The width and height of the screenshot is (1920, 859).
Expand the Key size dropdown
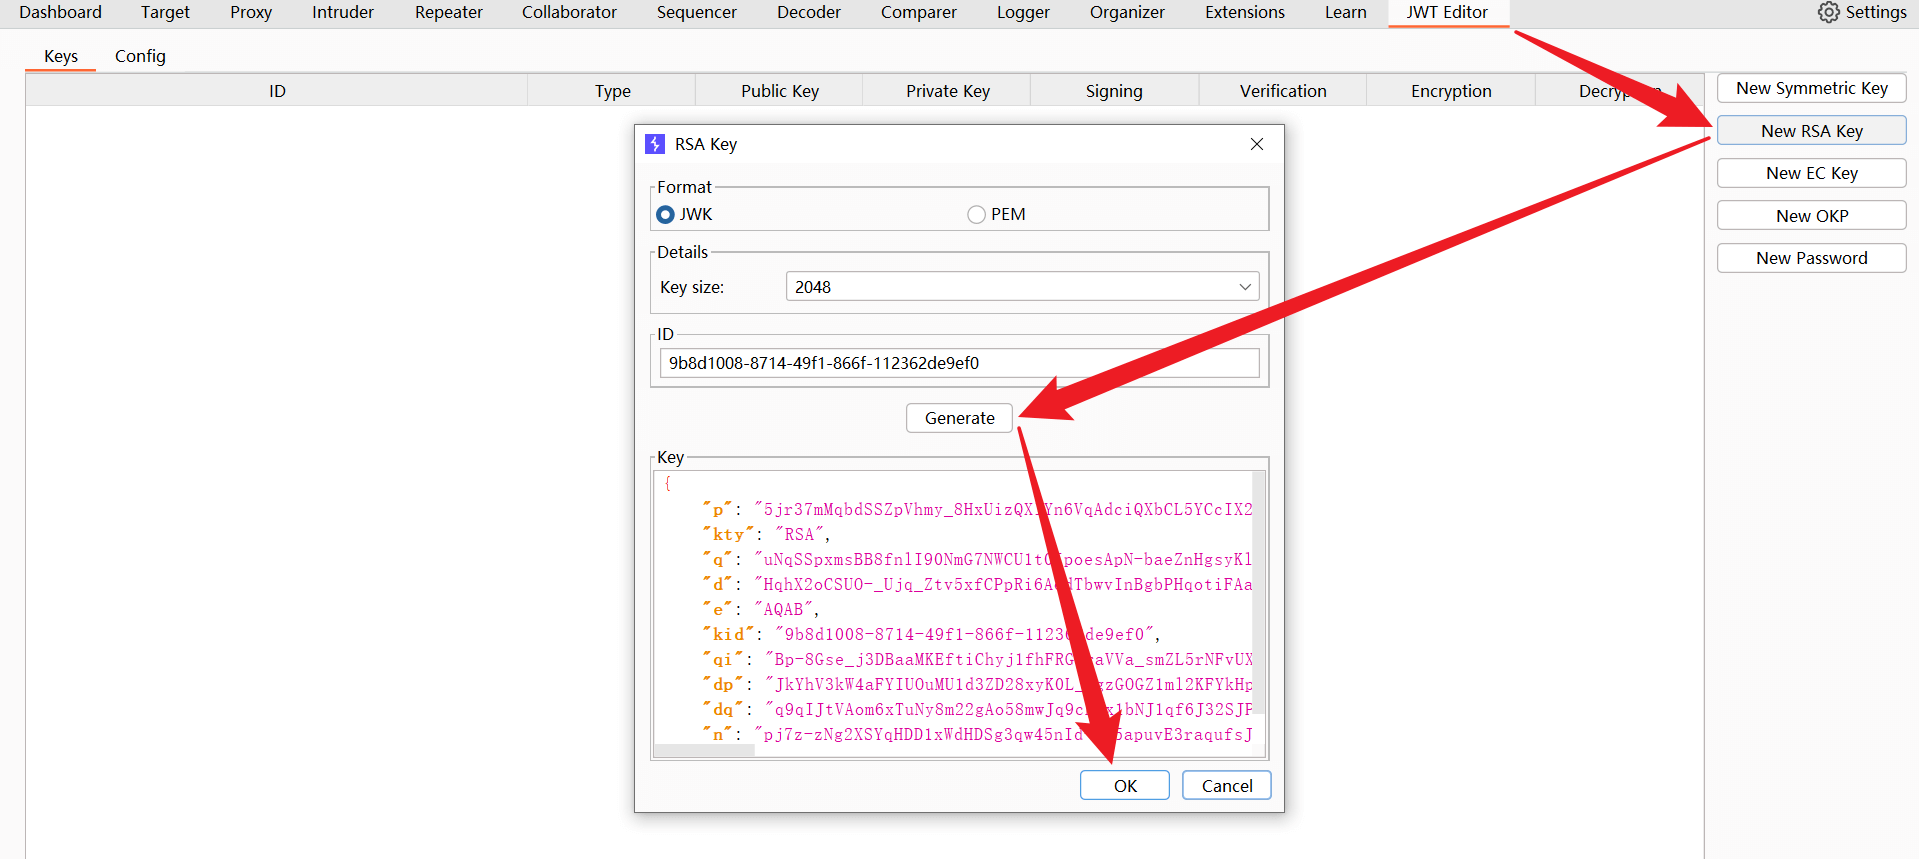1244,287
